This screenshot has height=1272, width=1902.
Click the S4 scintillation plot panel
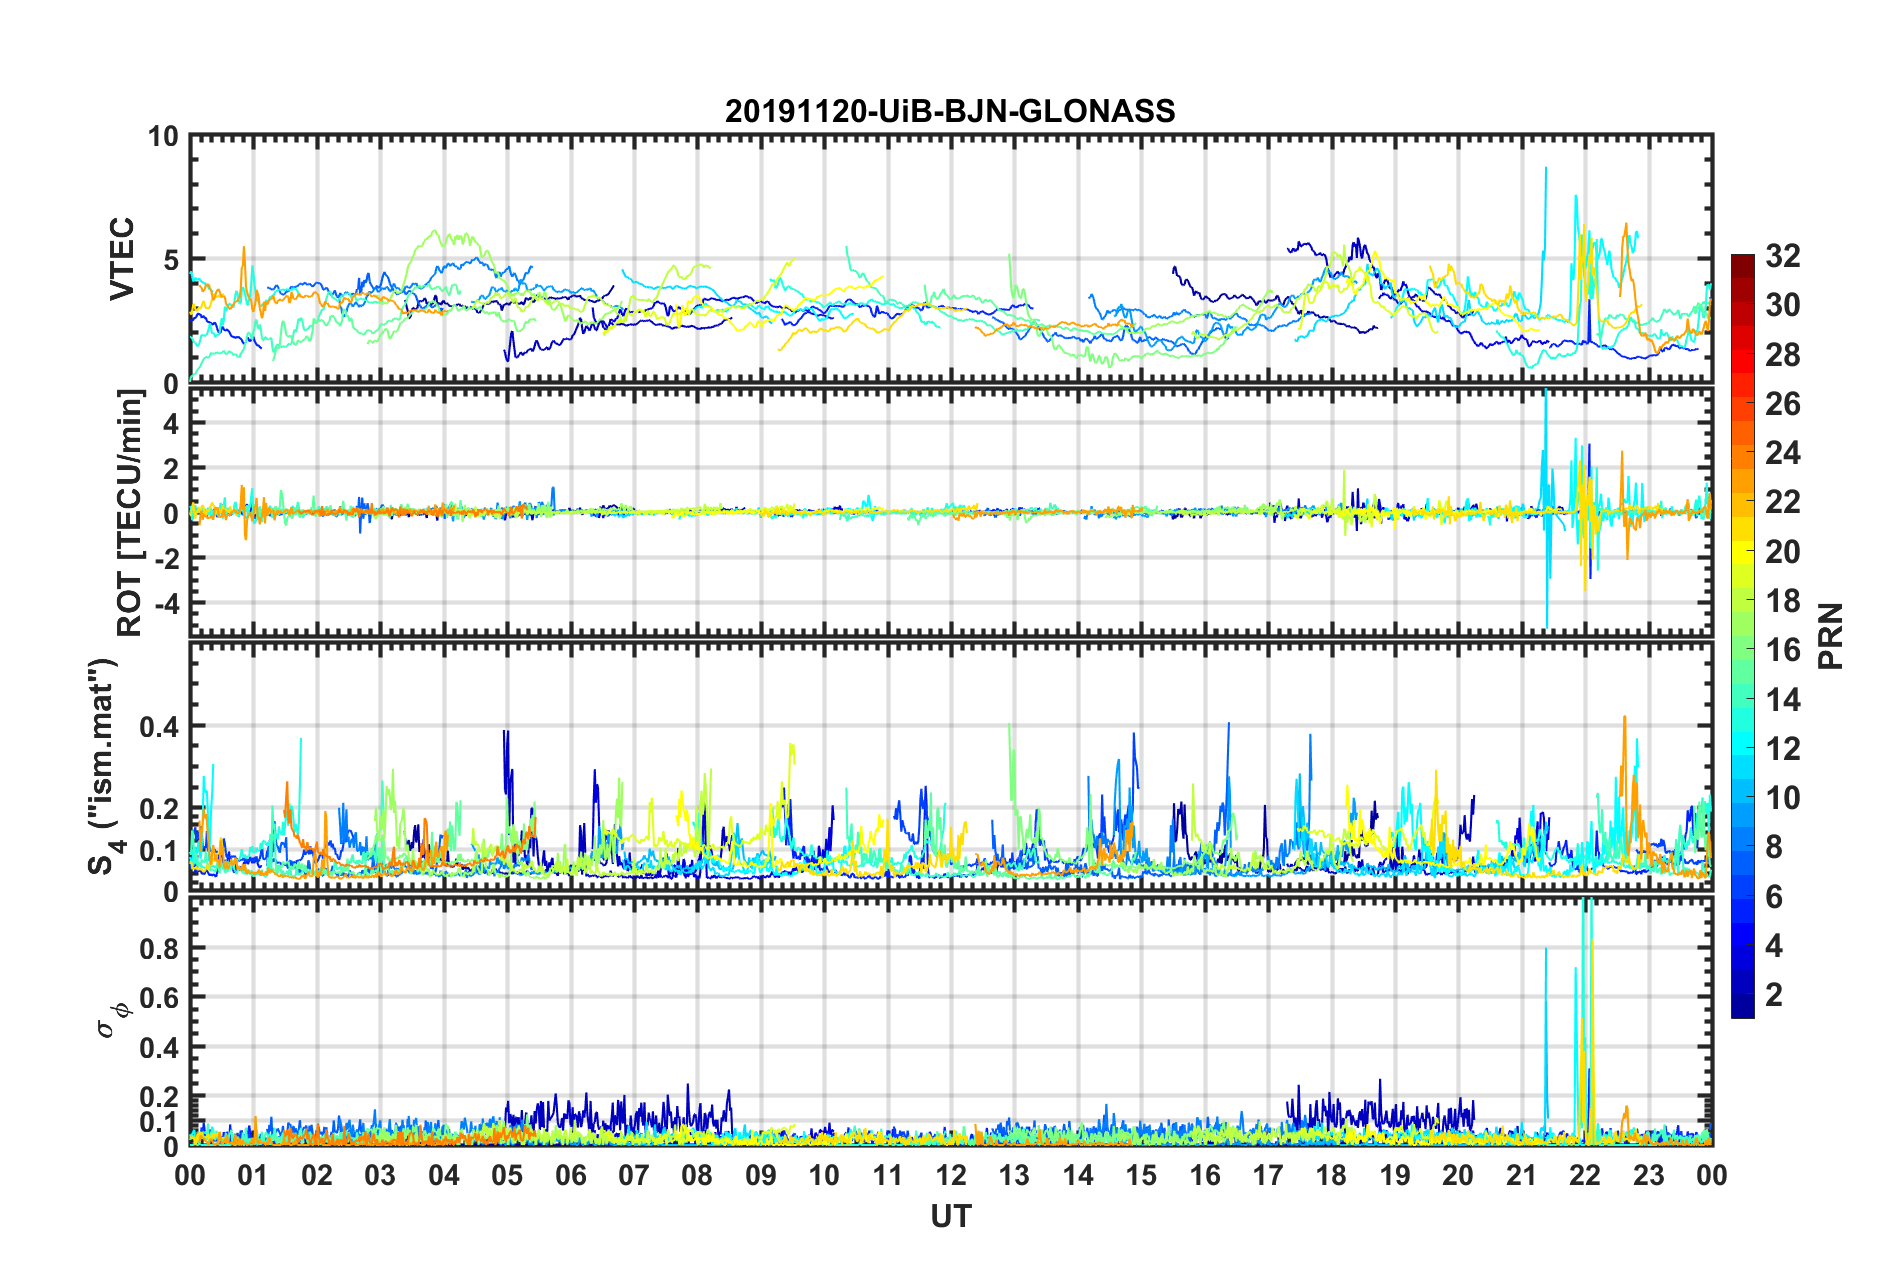[951, 767]
